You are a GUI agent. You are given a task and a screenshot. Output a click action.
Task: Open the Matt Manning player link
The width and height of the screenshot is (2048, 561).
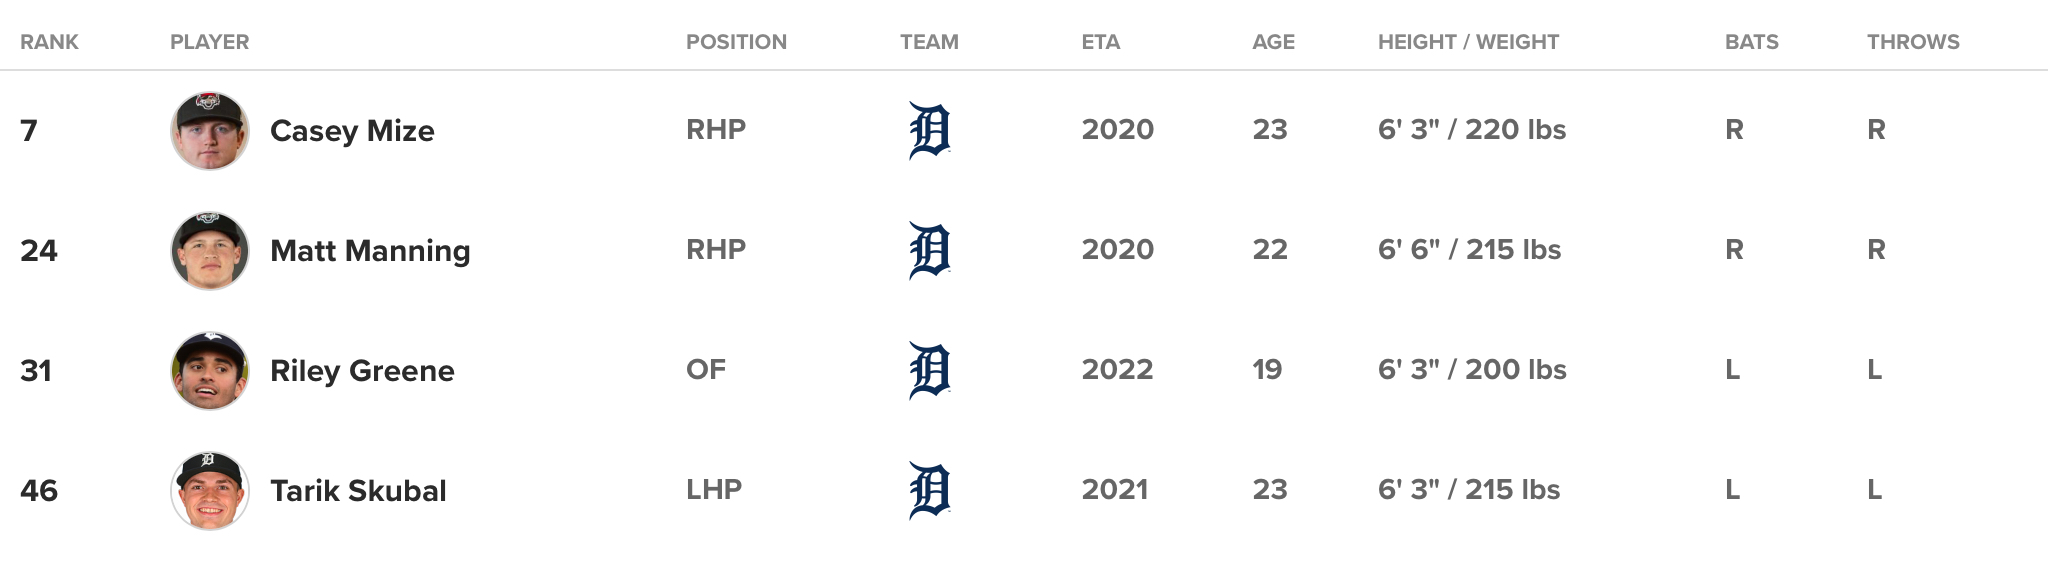[x=370, y=251]
